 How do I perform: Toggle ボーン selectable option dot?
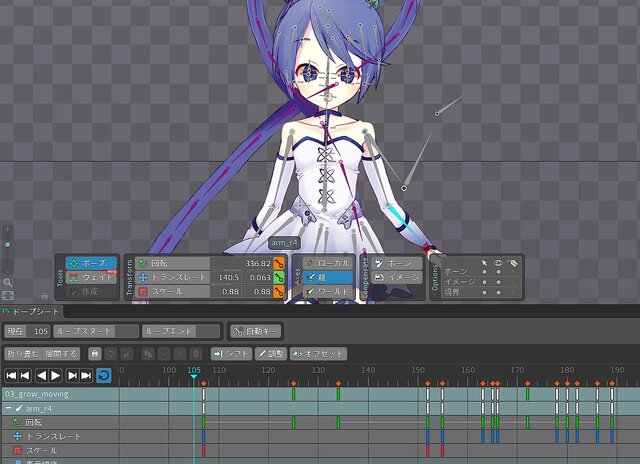pyautogui.click(x=484, y=272)
